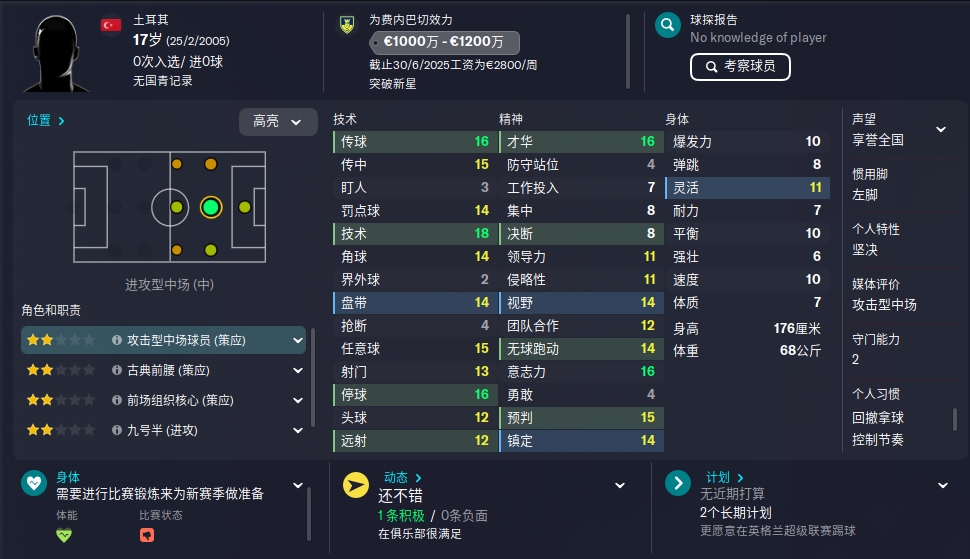This screenshot has width=970, height=559.
Task: Select the large green pitch position dot
Action: pos(211,207)
